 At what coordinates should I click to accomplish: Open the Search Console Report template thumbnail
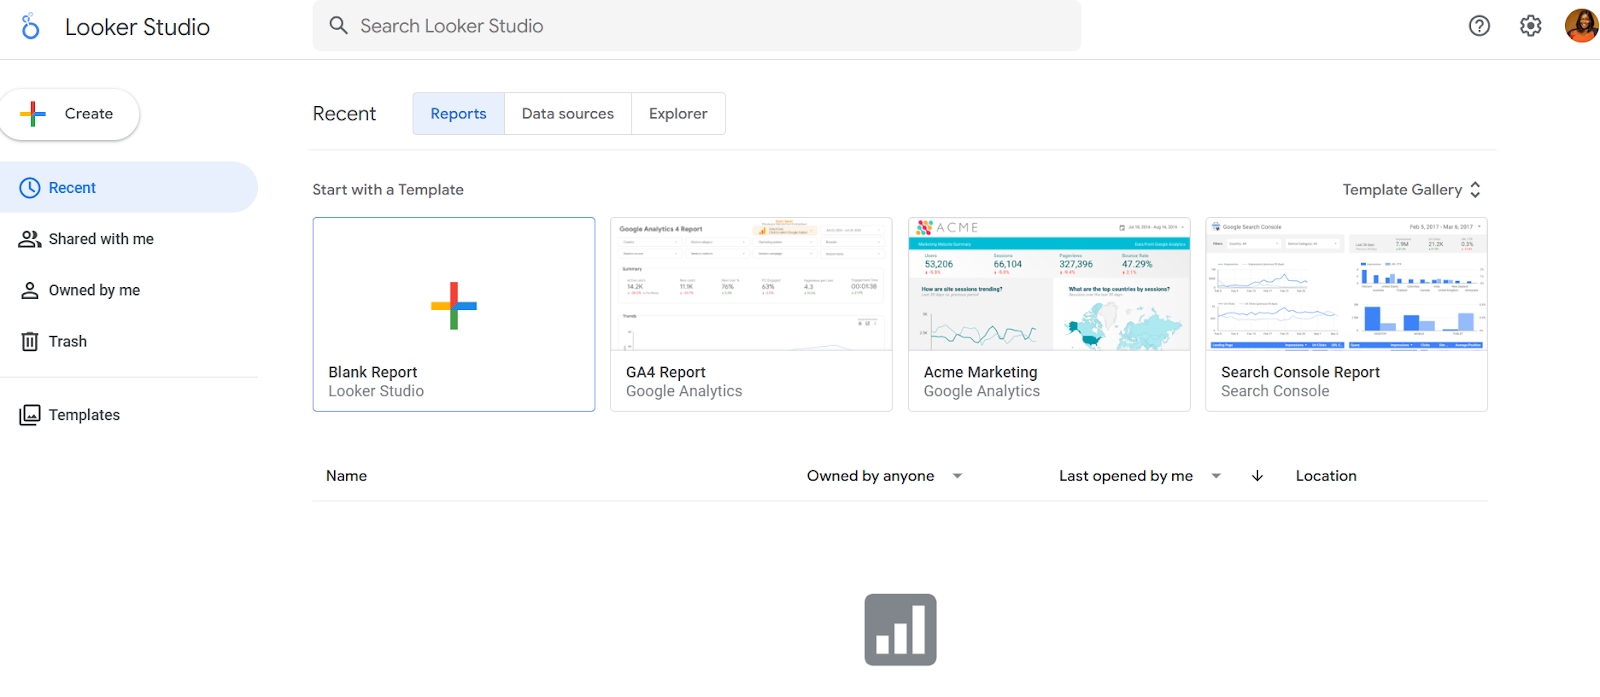(1346, 284)
